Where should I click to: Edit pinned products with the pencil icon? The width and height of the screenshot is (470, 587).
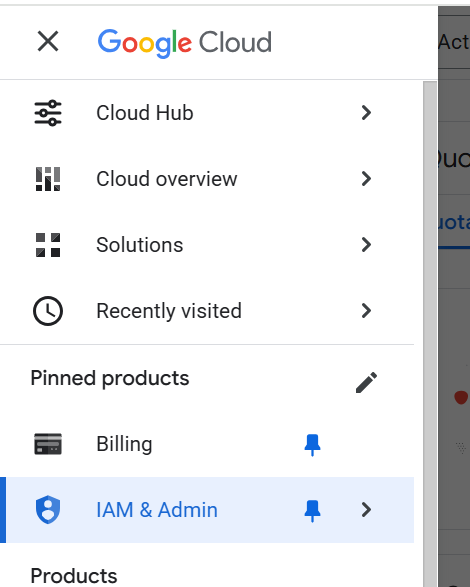(366, 382)
